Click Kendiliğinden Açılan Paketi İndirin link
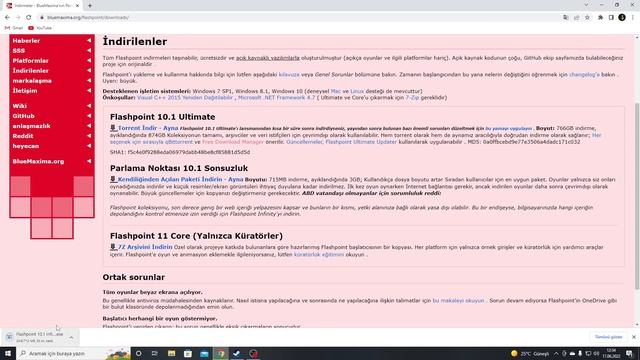Image resolution: width=640 pixels, height=360 pixels. click(171, 180)
